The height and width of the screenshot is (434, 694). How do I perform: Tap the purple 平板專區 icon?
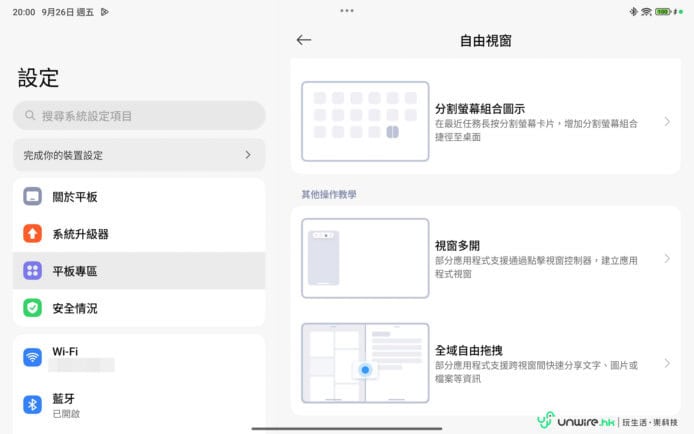pyautogui.click(x=33, y=271)
